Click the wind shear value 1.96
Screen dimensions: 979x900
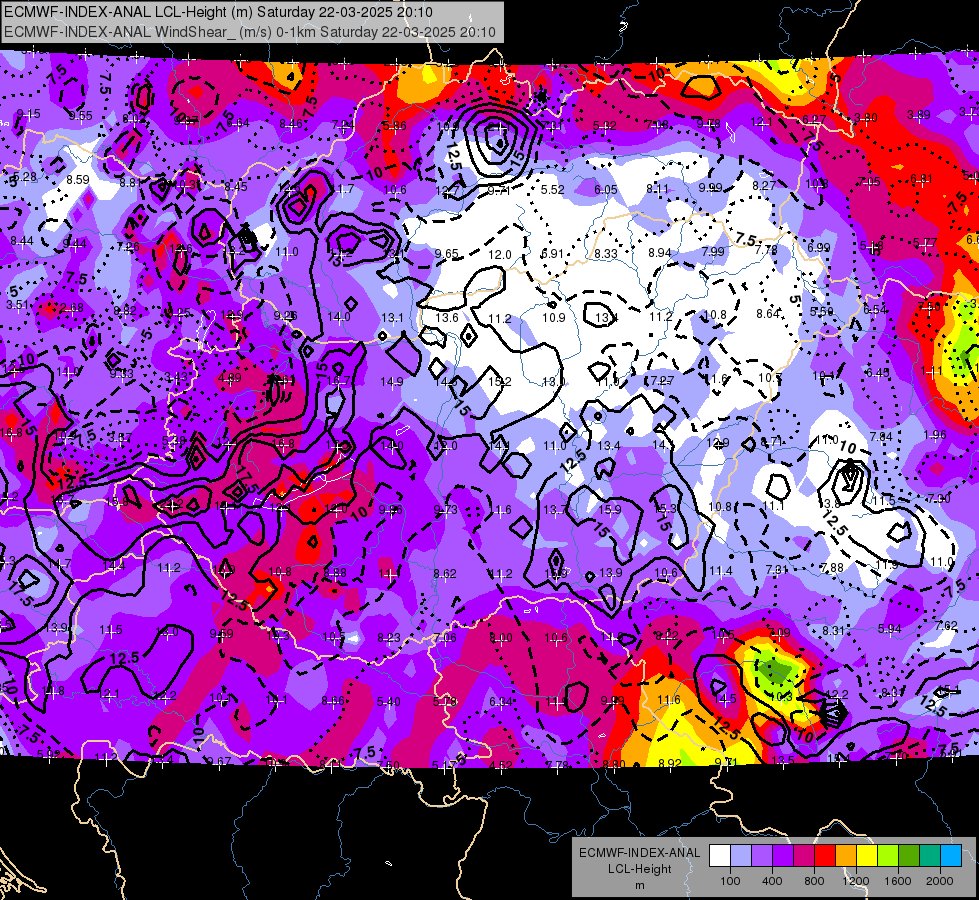point(935,434)
